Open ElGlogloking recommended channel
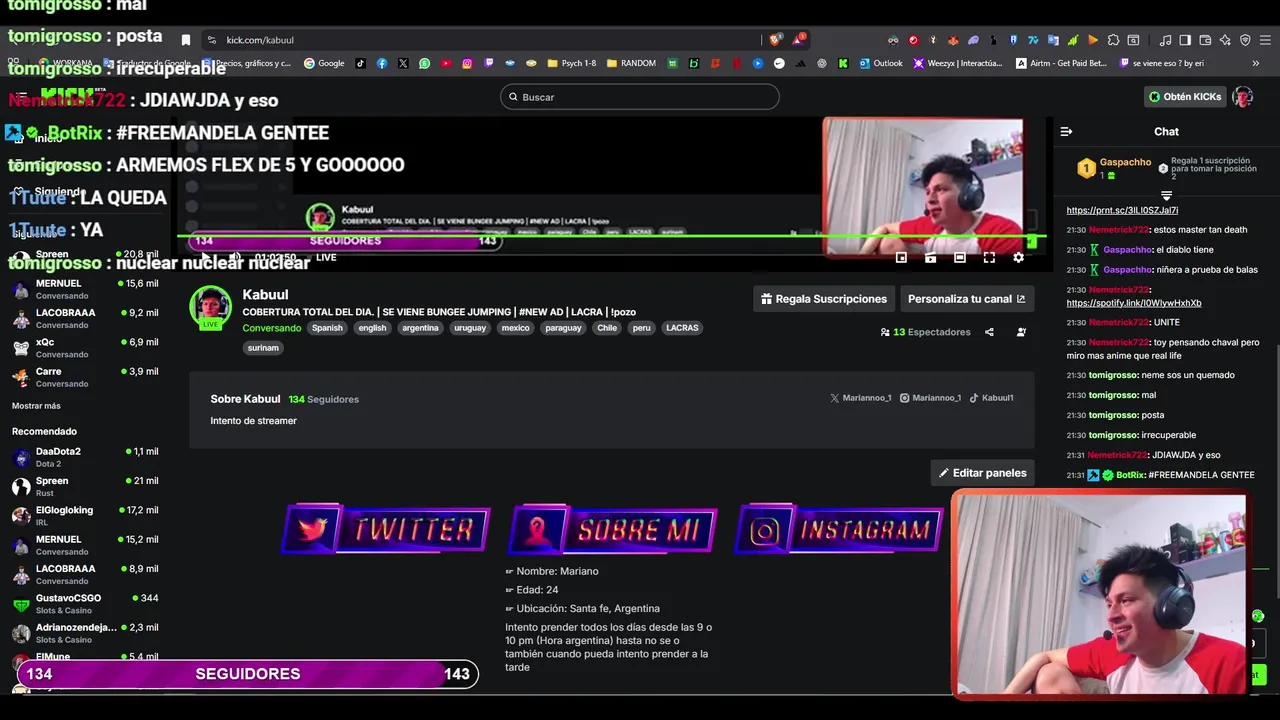 (85, 515)
